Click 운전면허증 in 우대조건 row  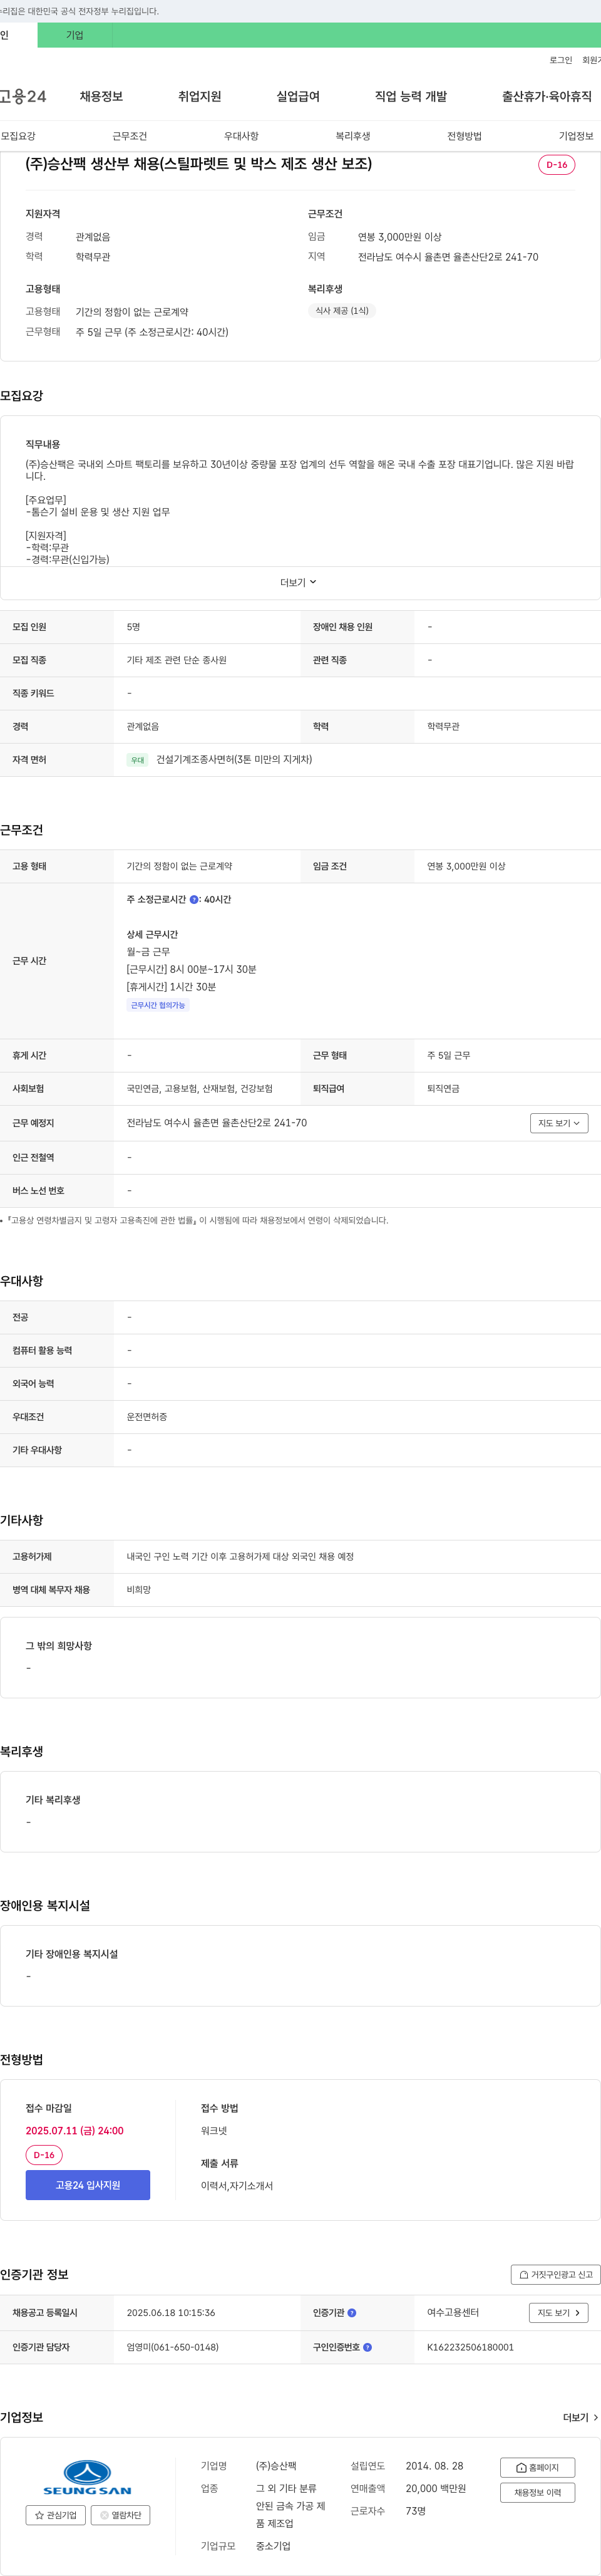[x=147, y=1417]
